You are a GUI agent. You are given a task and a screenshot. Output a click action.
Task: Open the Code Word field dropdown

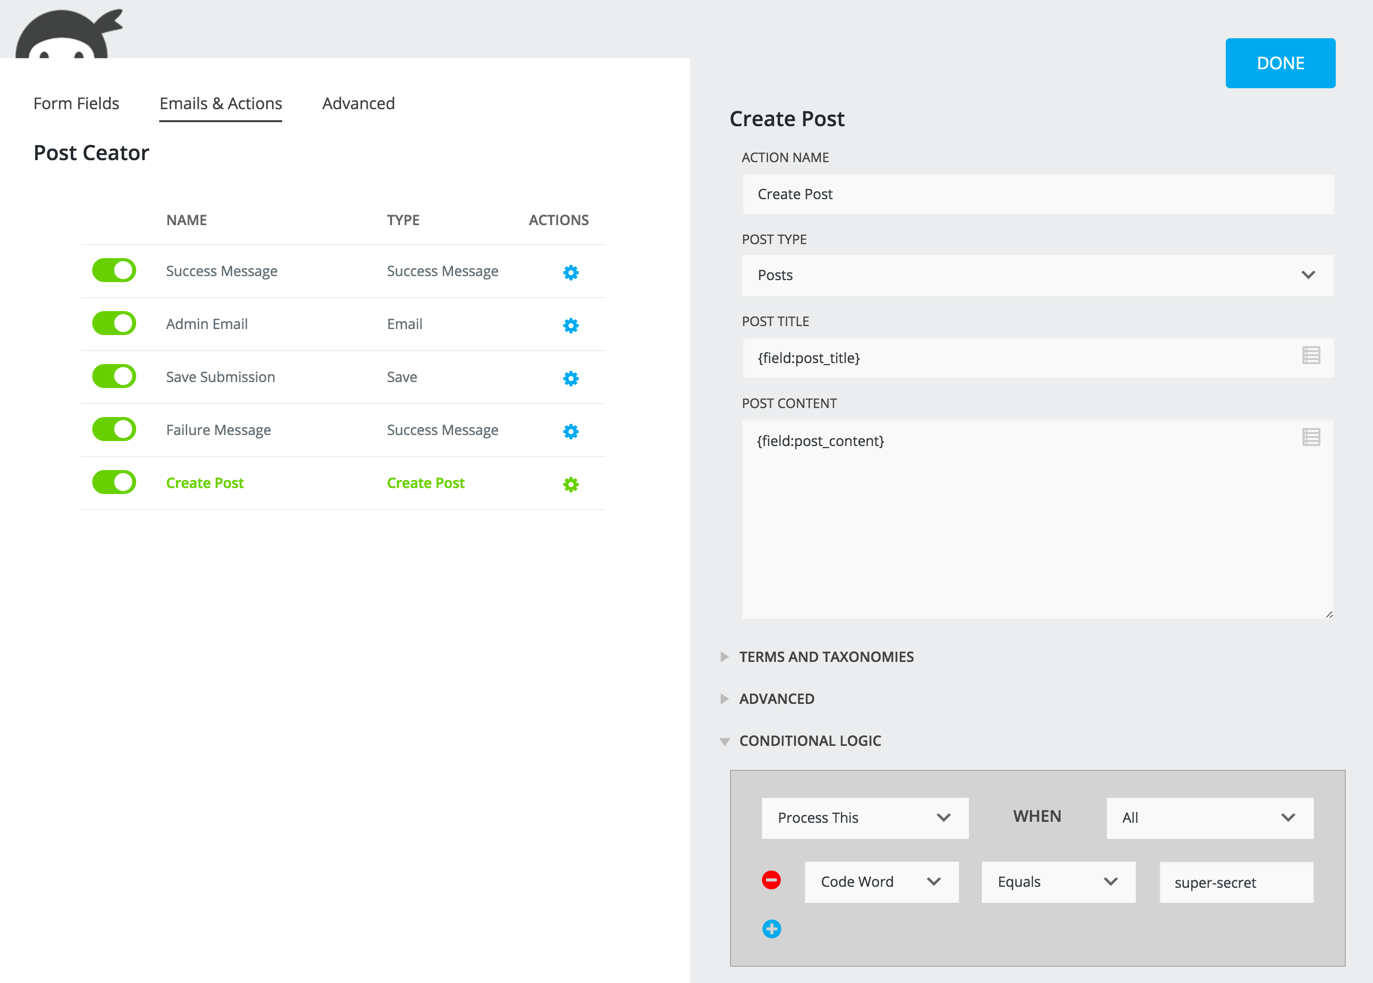881,881
